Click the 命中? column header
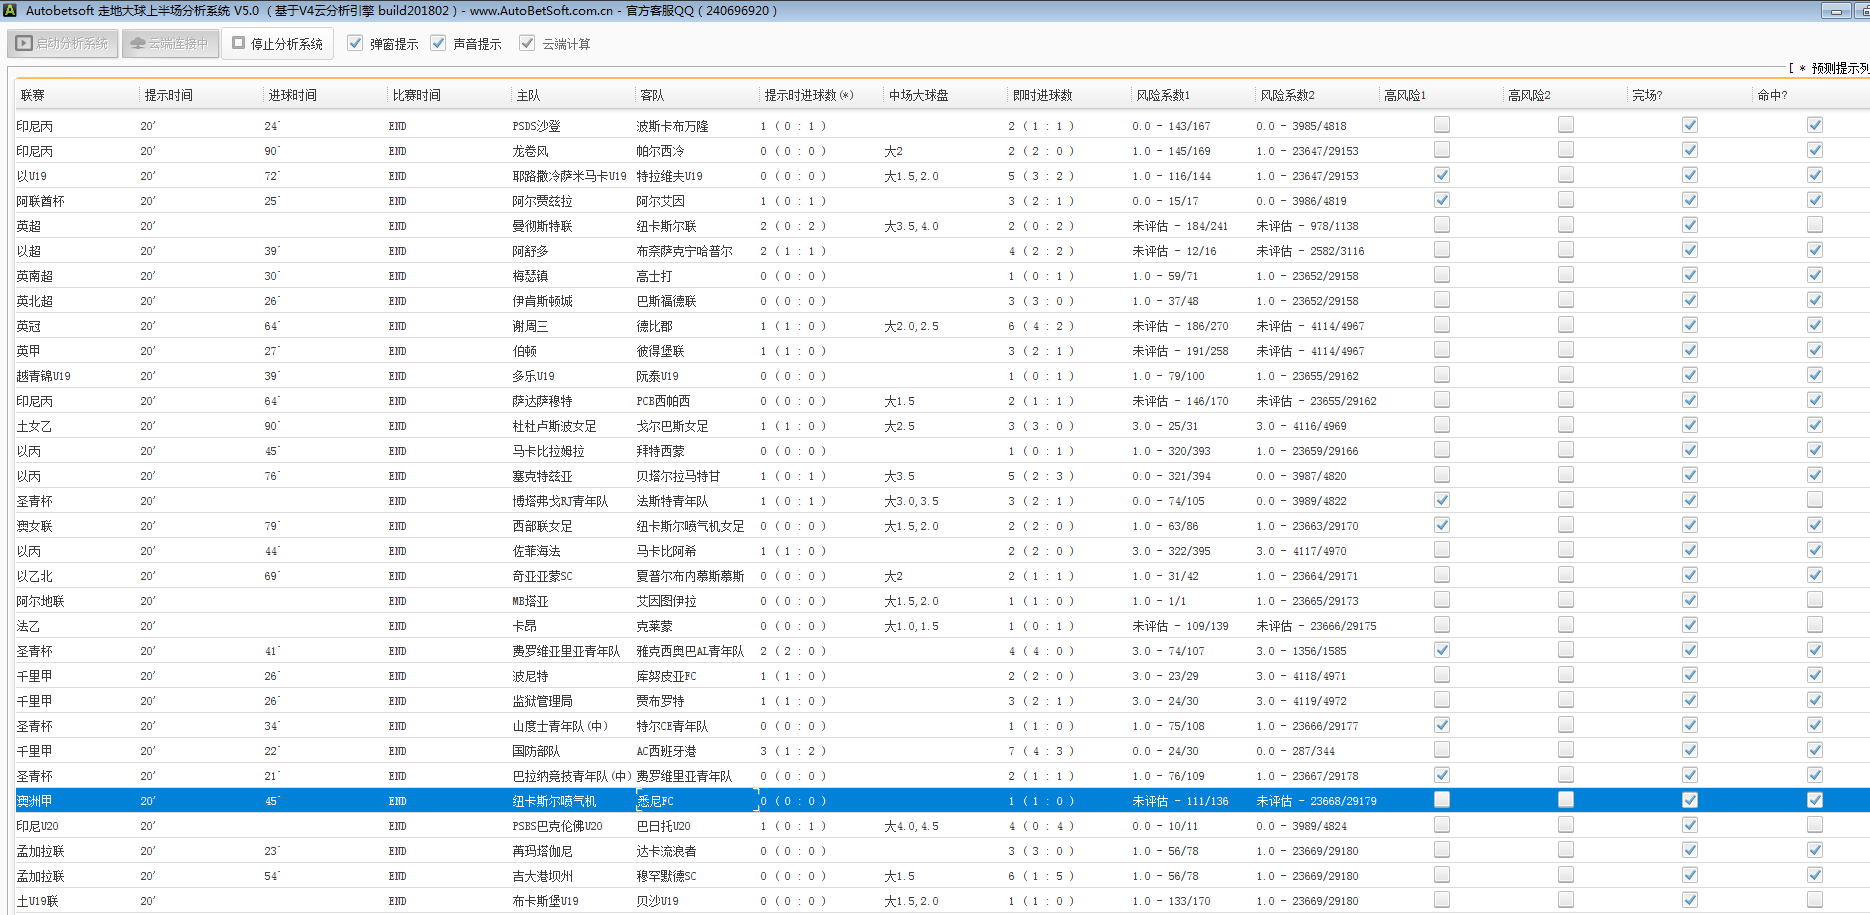 (1772, 96)
